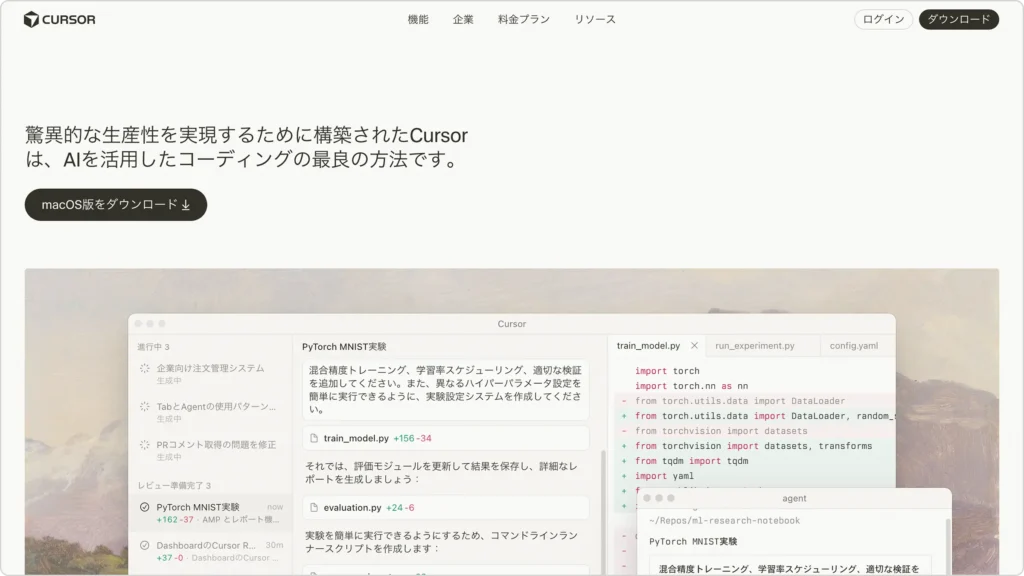Click the agent window title bar
Image resolution: width=1024 pixels, height=576 pixels.
pyautogui.click(x=795, y=498)
